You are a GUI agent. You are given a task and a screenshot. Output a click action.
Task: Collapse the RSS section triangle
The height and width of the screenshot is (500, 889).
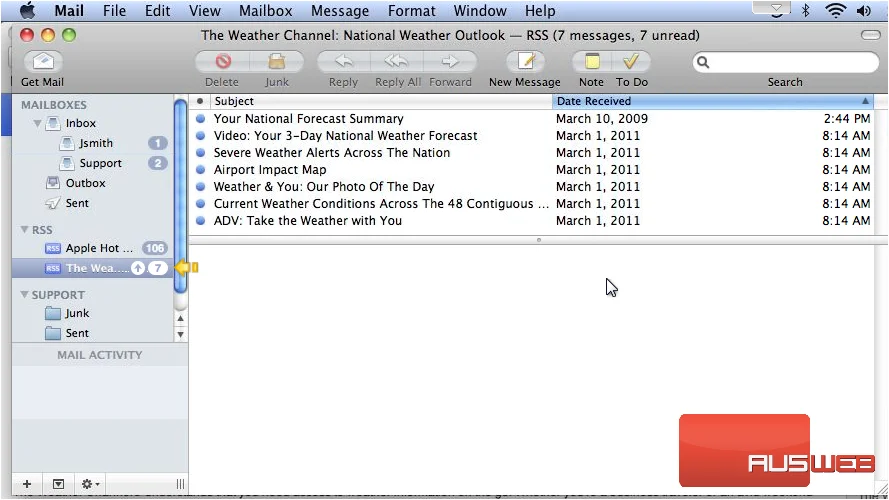pos(24,230)
